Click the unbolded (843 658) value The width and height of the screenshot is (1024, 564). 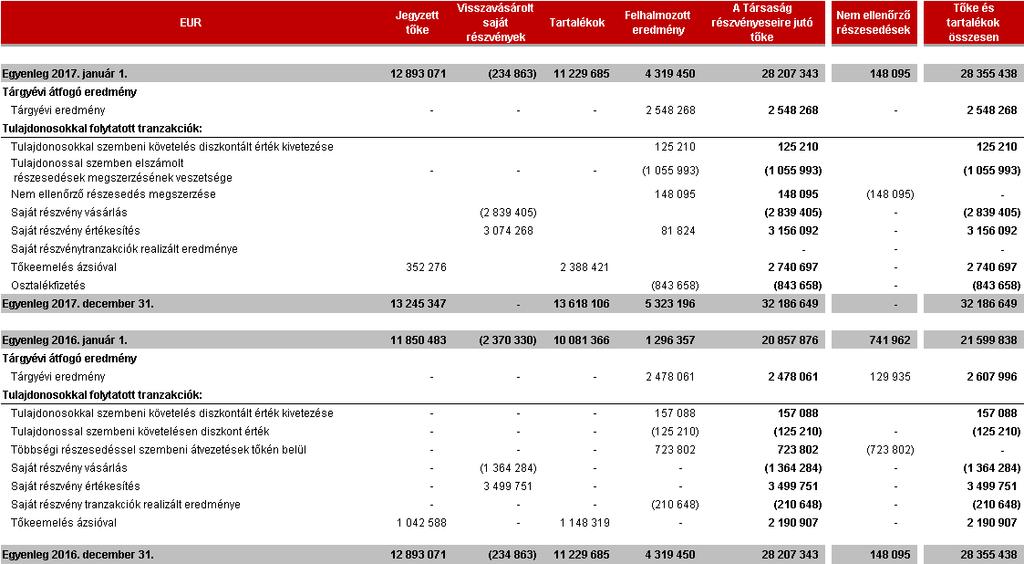tap(675, 285)
